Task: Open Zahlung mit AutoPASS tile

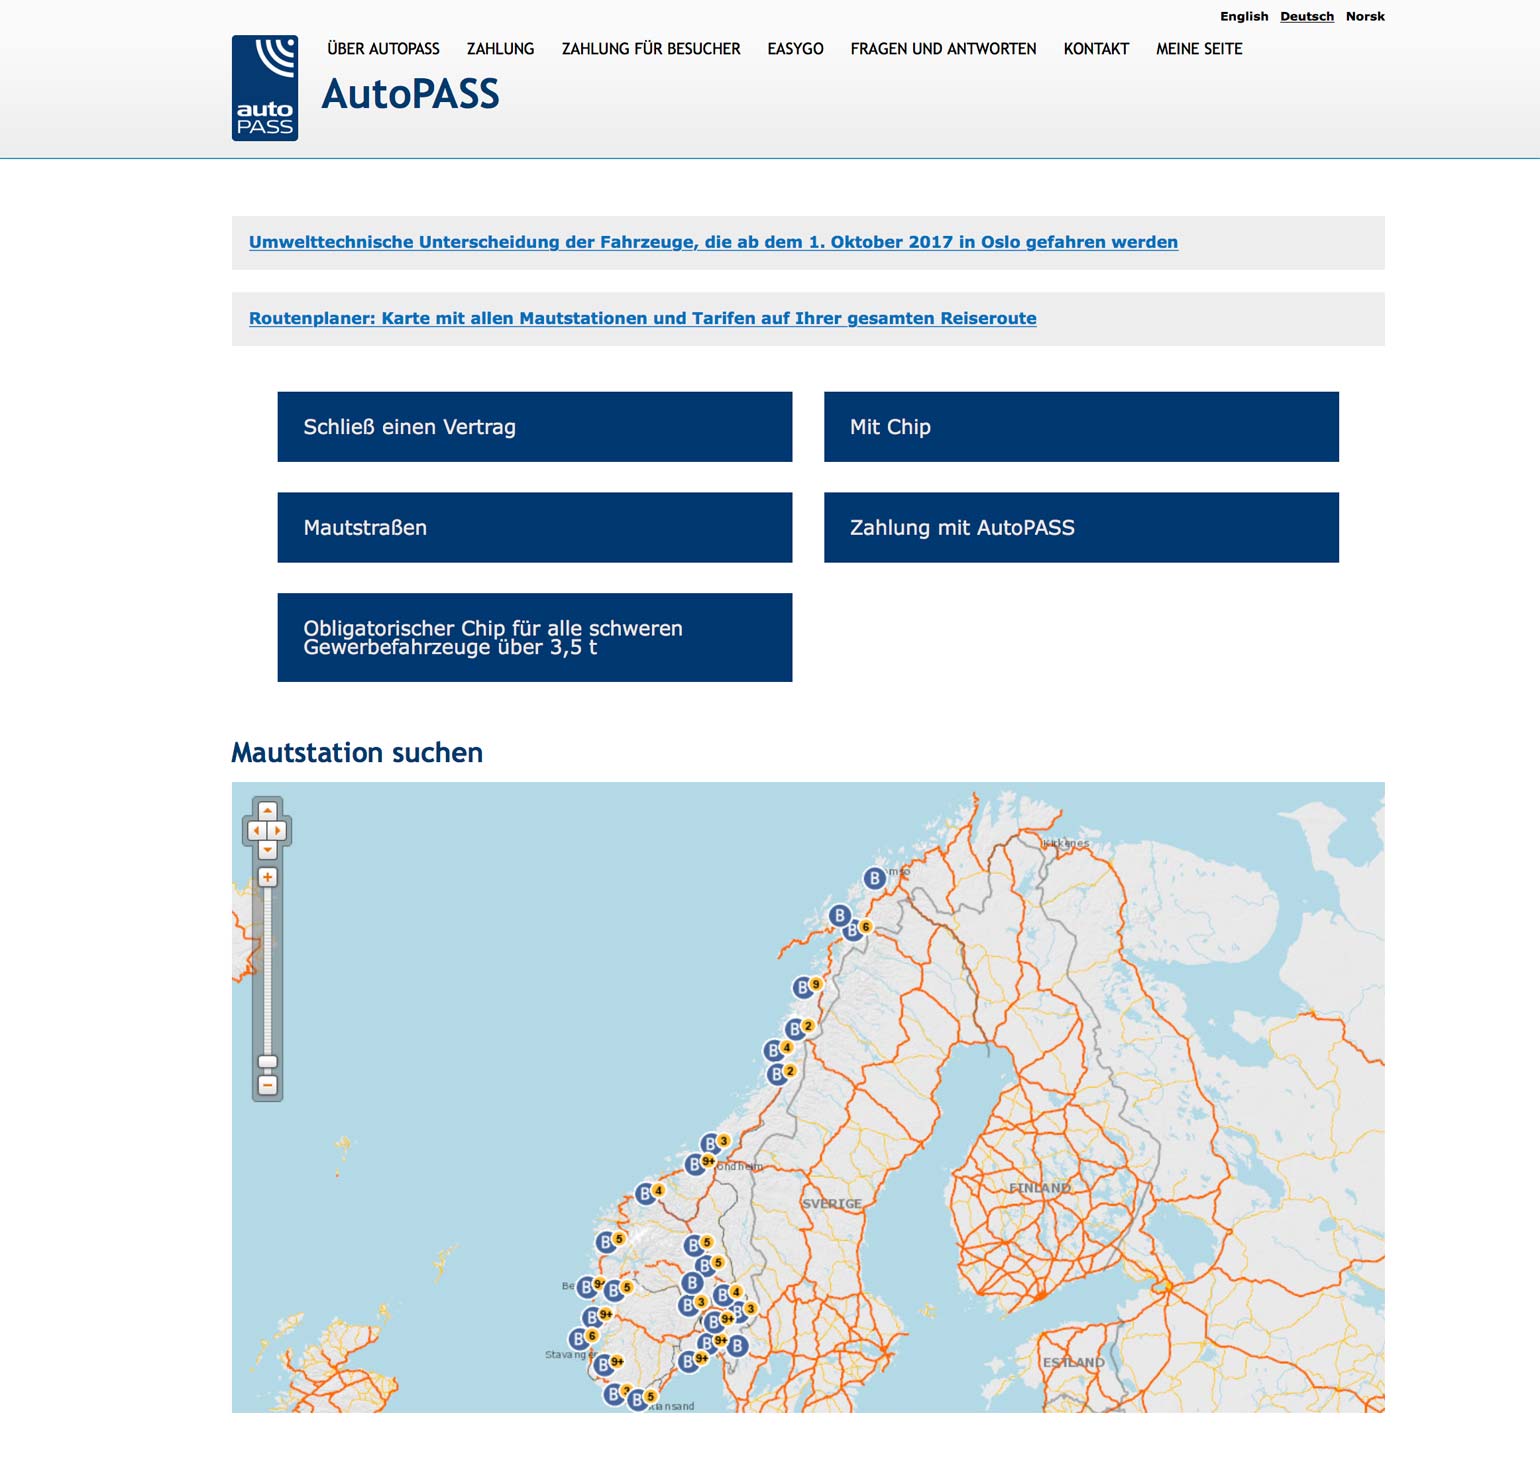Action: [x=1081, y=527]
